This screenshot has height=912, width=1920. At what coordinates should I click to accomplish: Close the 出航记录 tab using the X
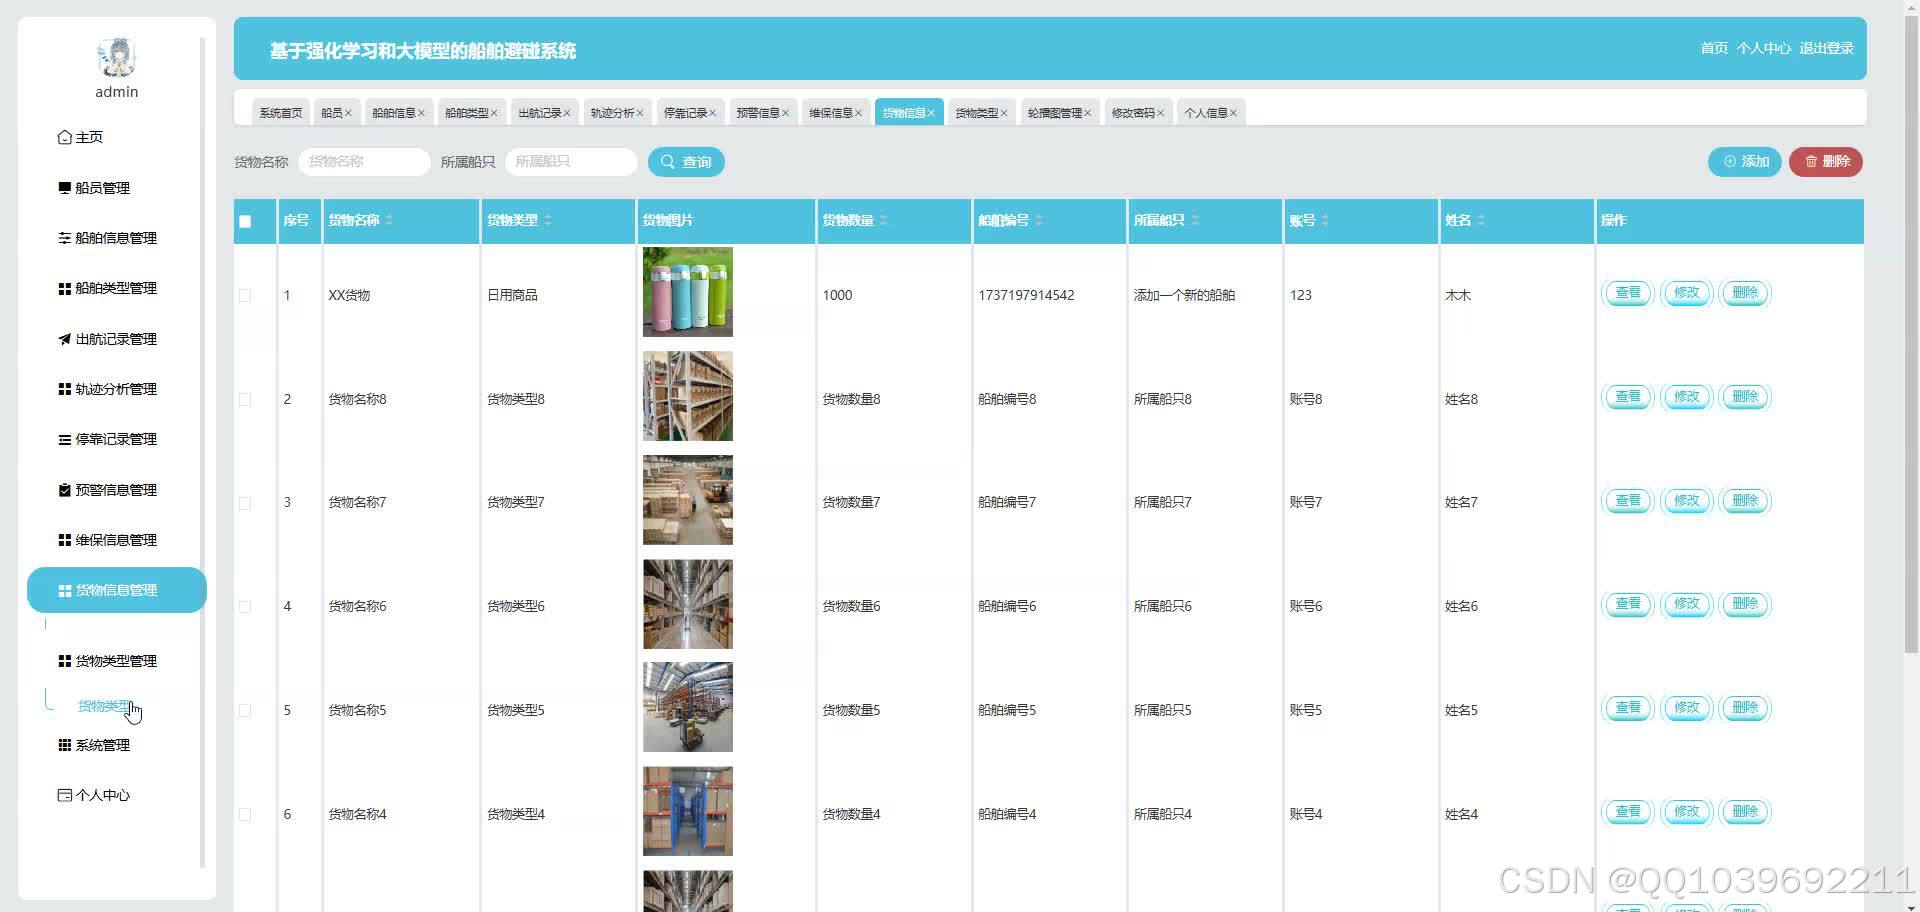(567, 113)
